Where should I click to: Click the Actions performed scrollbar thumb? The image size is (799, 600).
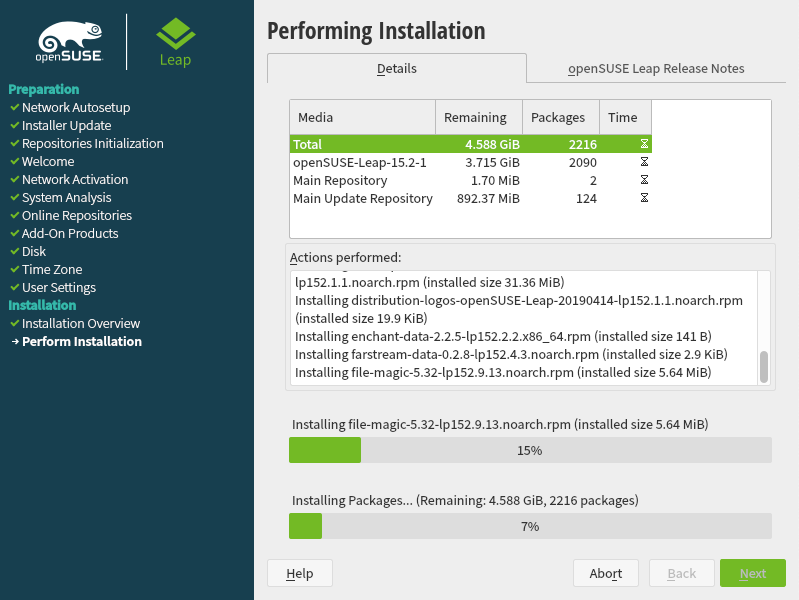pyautogui.click(x=763, y=367)
